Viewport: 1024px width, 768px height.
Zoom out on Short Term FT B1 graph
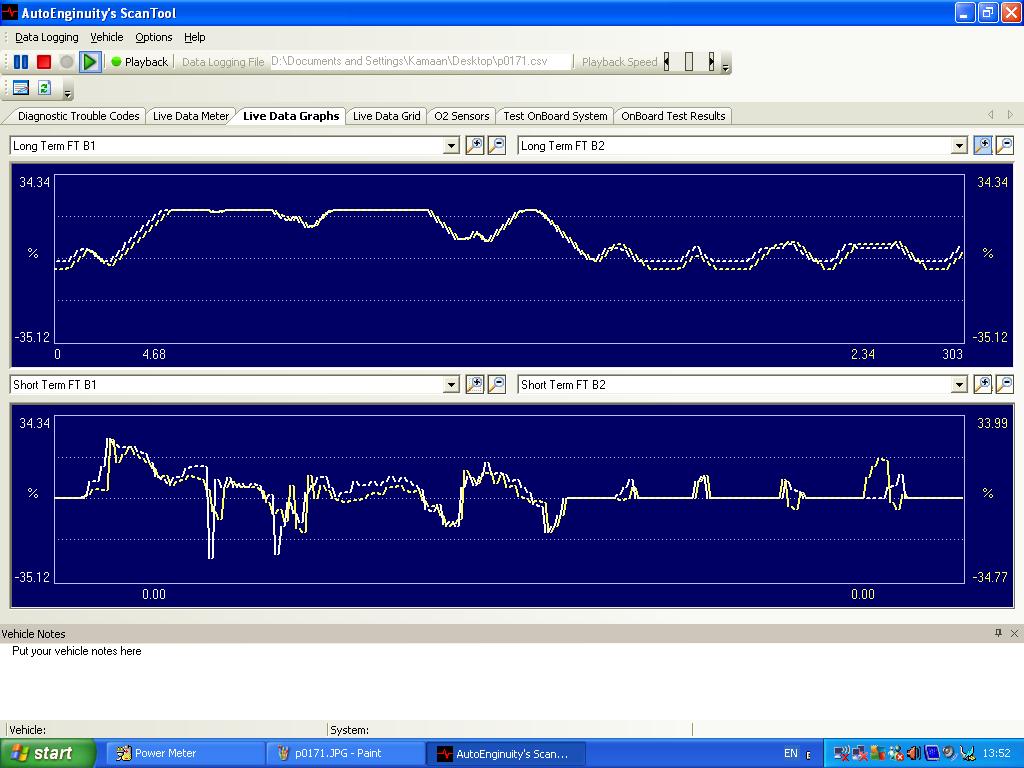tap(497, 385)
